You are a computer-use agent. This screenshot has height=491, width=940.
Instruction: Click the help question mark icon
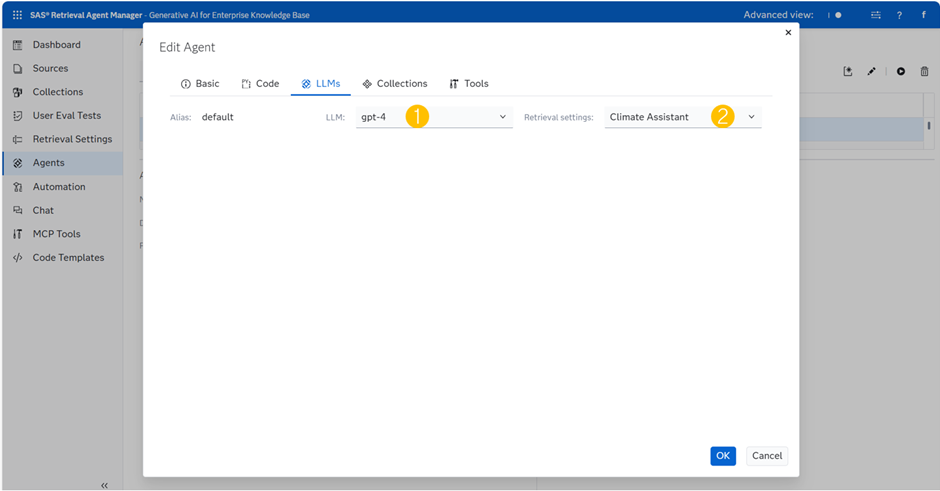tap(899, 15)
